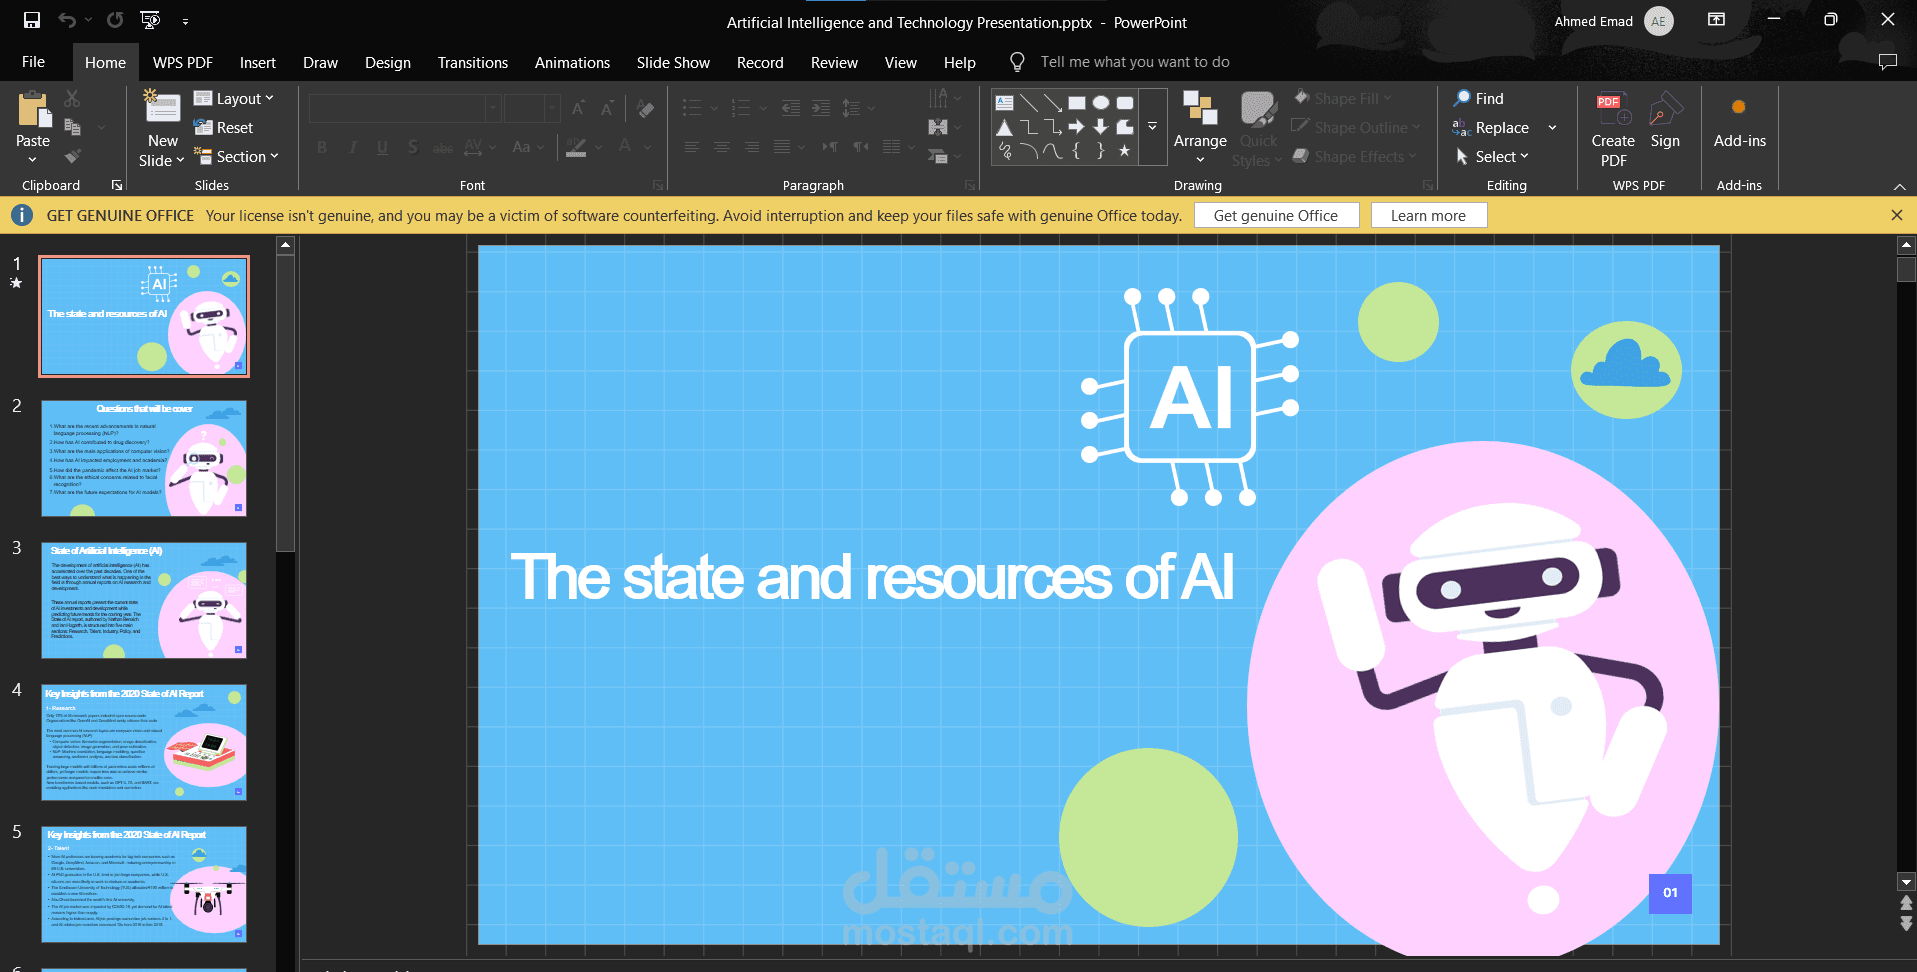
Task: Open the Section dropdown
Action: [236, 156]
